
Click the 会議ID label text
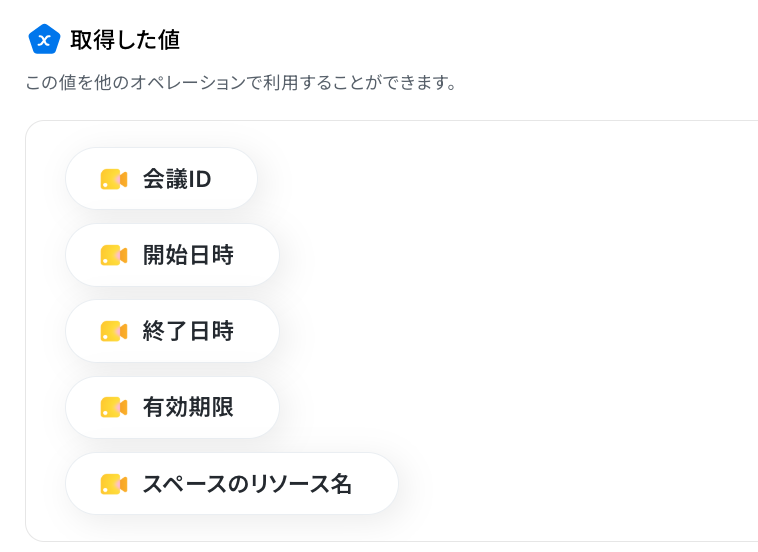click(x=177, y=179)
